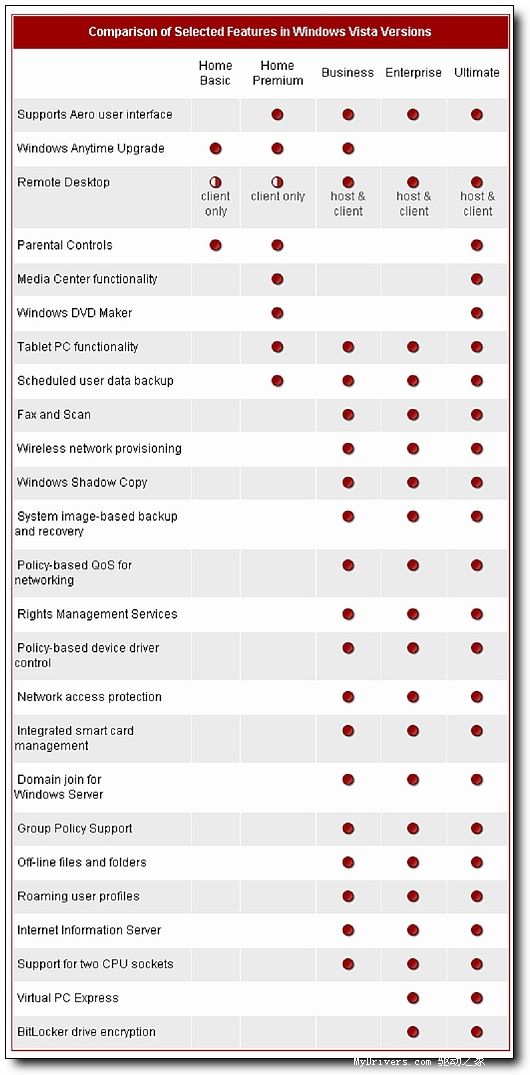Select the Home Basic column header
Image resolution: width=530 pixels, height=1075 pixels.
click(x=215, y=73)
